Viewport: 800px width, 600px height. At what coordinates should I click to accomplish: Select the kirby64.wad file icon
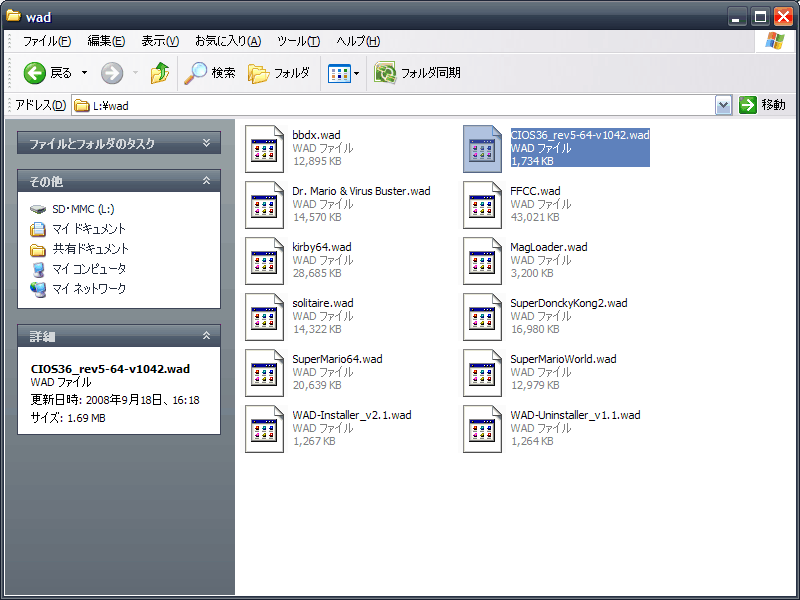(x=264, y=261)
